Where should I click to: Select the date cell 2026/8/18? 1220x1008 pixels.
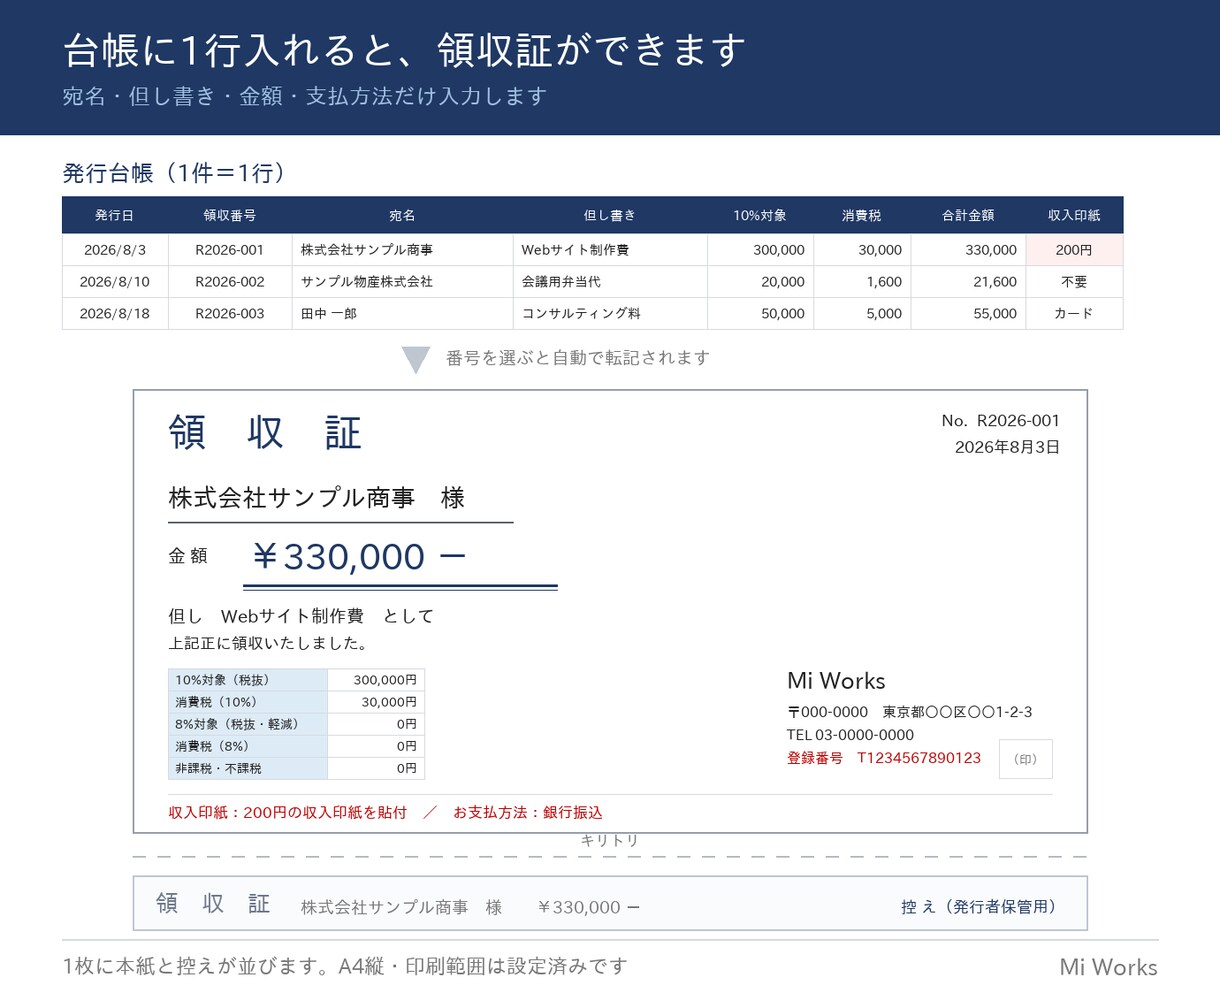(115, 314)
